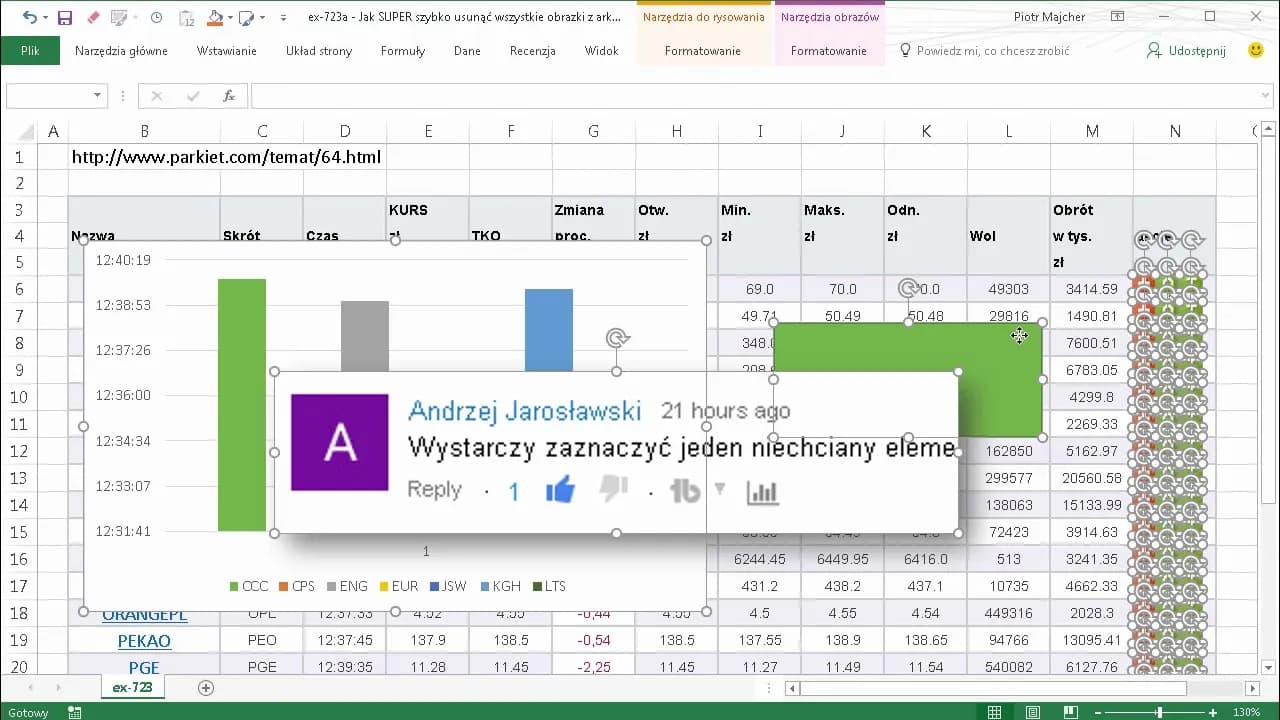The width and height of the screenshot is (1280, 720).
Task: Select the ex-723 sheet tab
Action: [x=132, y=687]
